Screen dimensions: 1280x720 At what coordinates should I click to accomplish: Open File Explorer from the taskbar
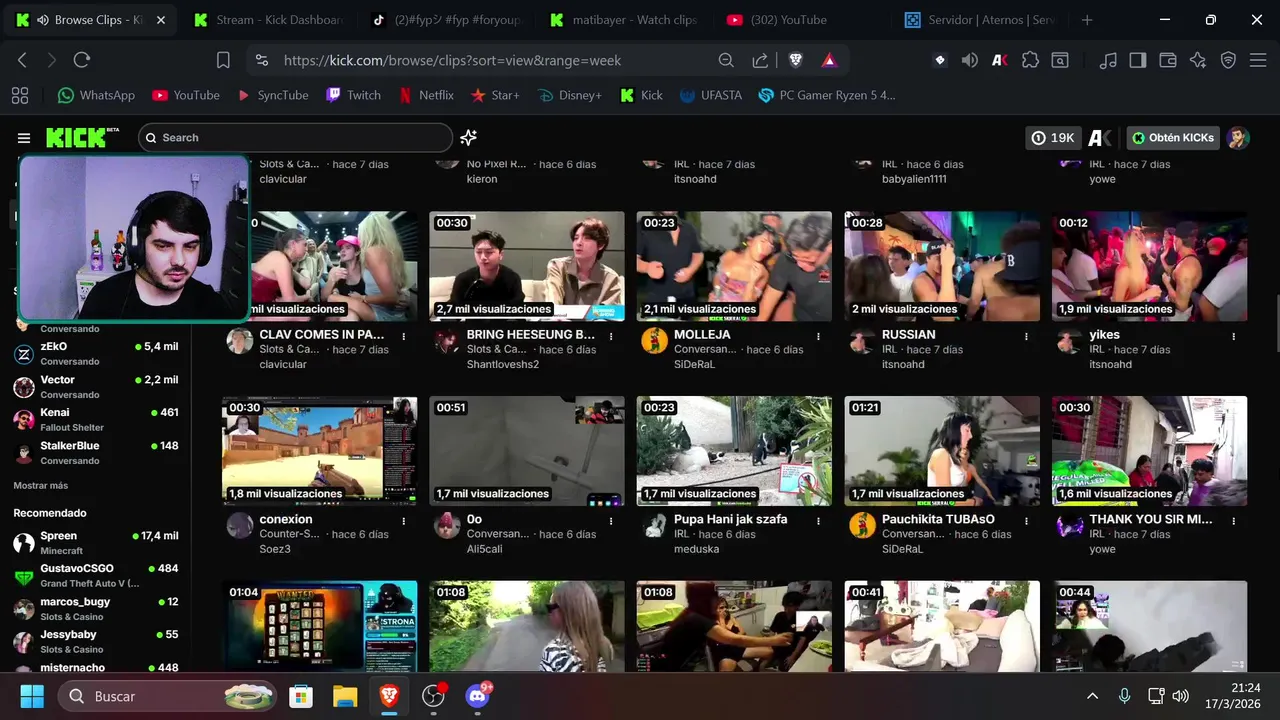[345, 696]
